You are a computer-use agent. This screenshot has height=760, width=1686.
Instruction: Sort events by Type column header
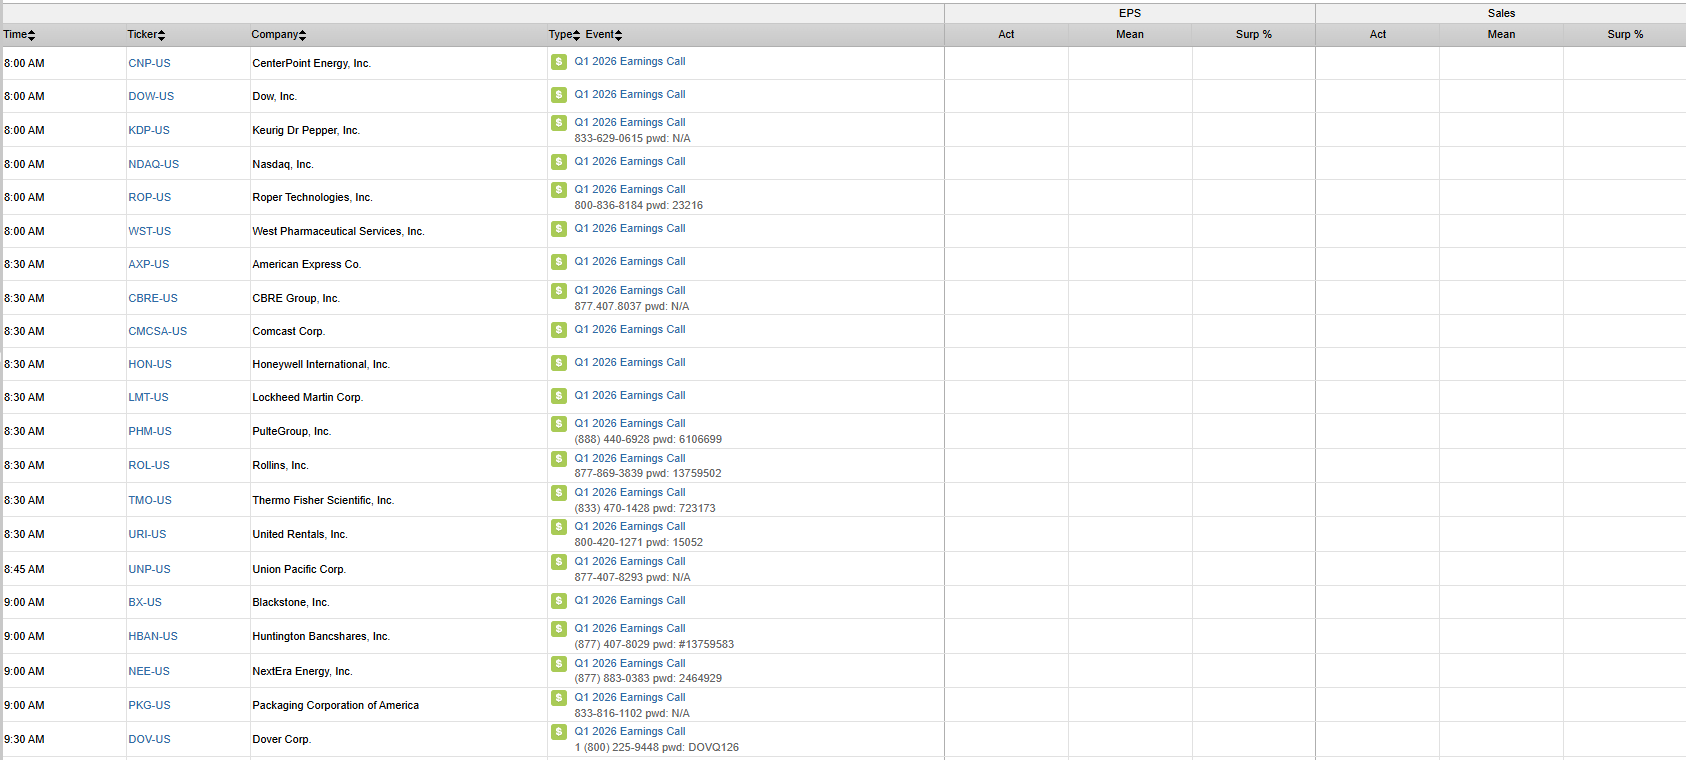pos(563,35)
